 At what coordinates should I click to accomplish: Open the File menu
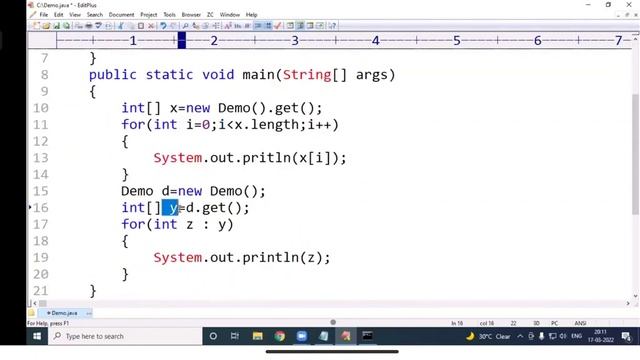pyautogui.click(x=43, y=15)
